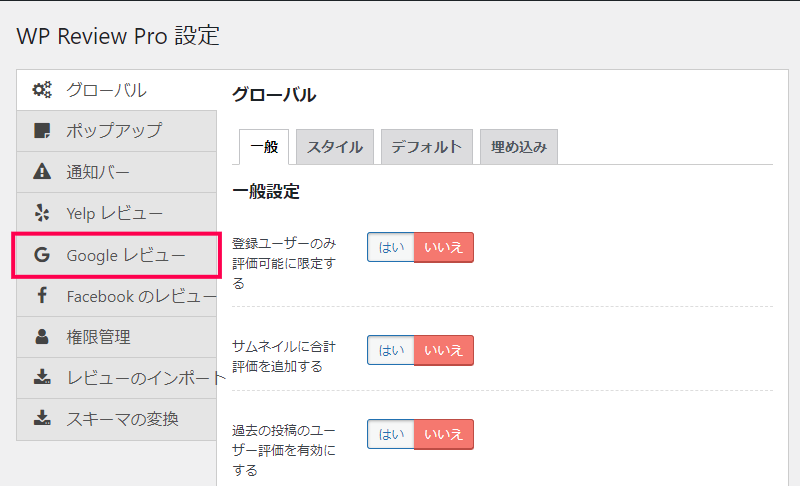800x486 pixels.
Task: Choose いいえ for サムネイルに合計評価を追加する
Action: pos(443,350)
